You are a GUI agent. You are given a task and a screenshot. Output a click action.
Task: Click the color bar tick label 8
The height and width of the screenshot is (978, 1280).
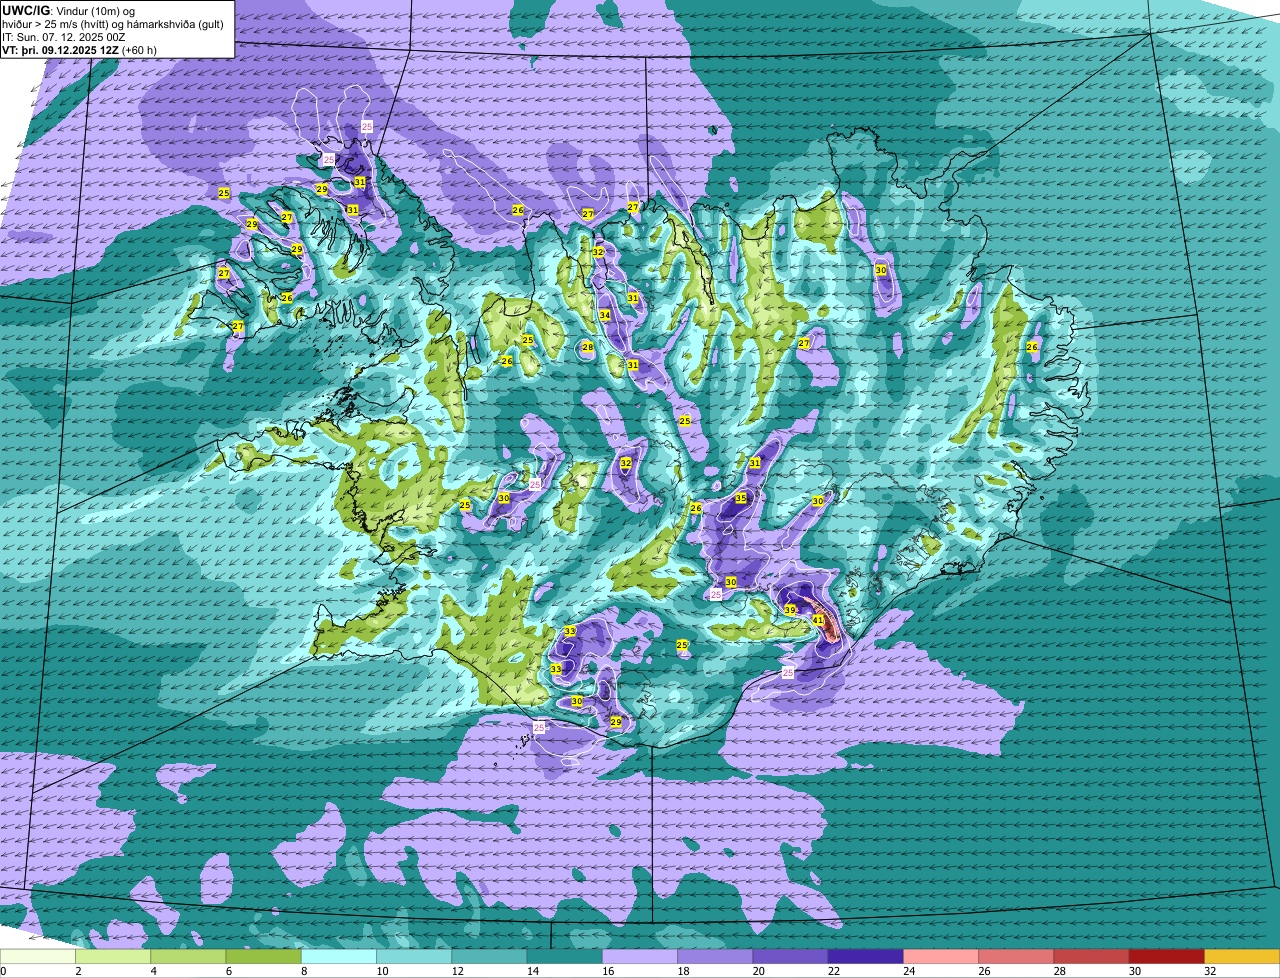pos(302,971)
